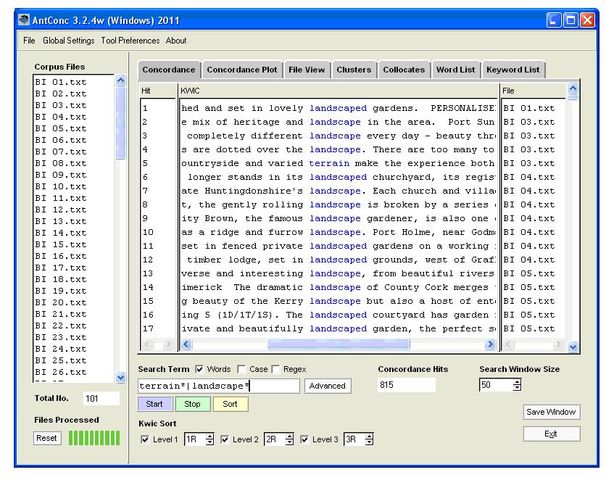
Task: Click 'landscape' keyword in hit 9 gardener line
Action: [x=335, y=219]
